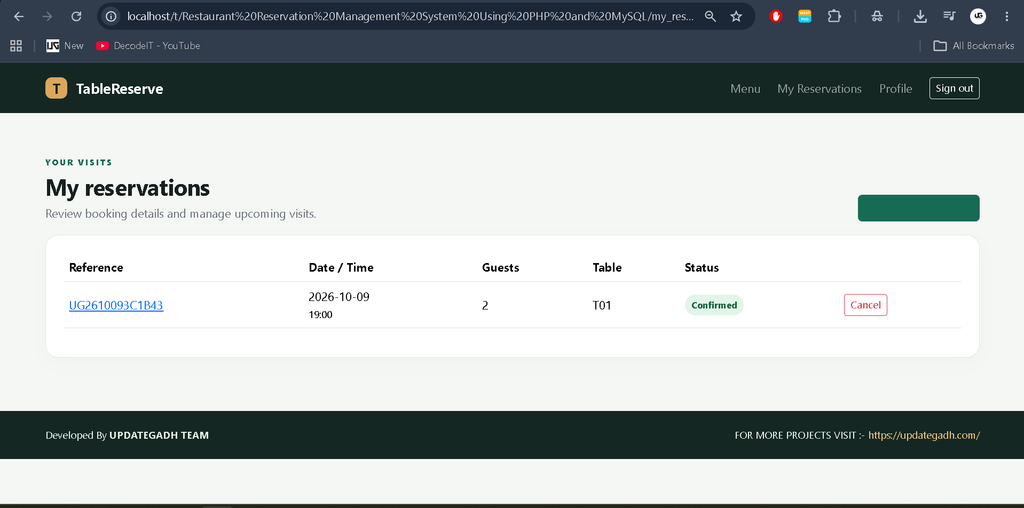1024x508 pixels.
Task: Click the time 19:00
Action: pyautogui.click(x=321, y=315)
